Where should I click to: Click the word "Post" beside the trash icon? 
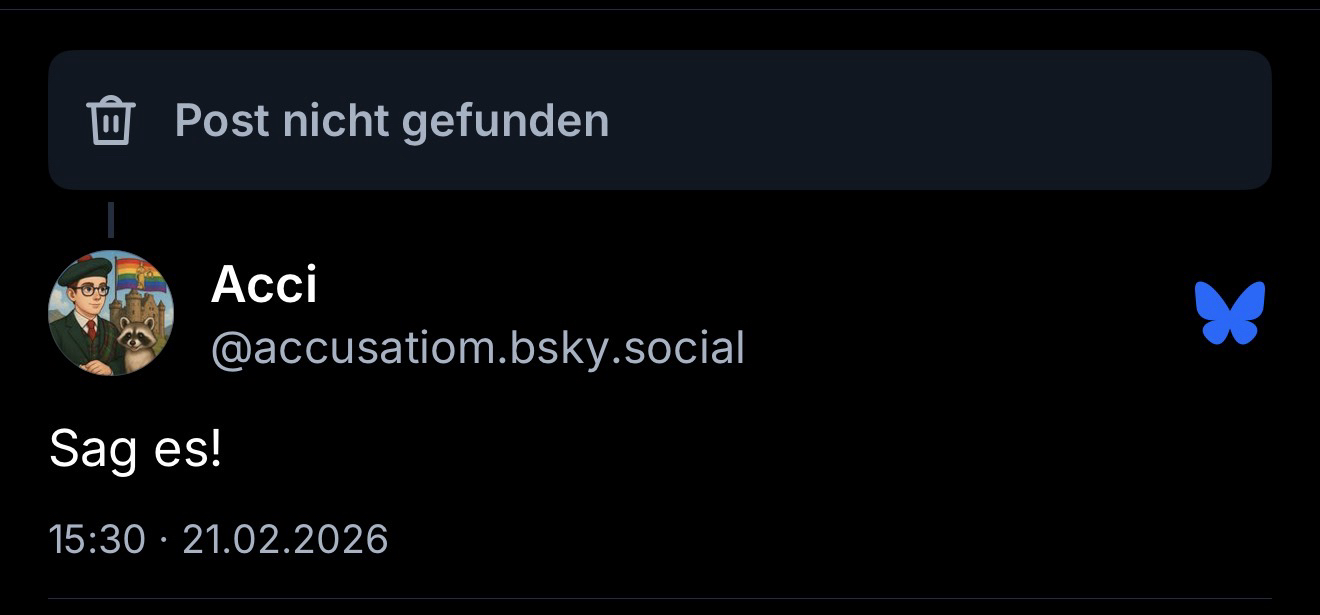(222, 121)
